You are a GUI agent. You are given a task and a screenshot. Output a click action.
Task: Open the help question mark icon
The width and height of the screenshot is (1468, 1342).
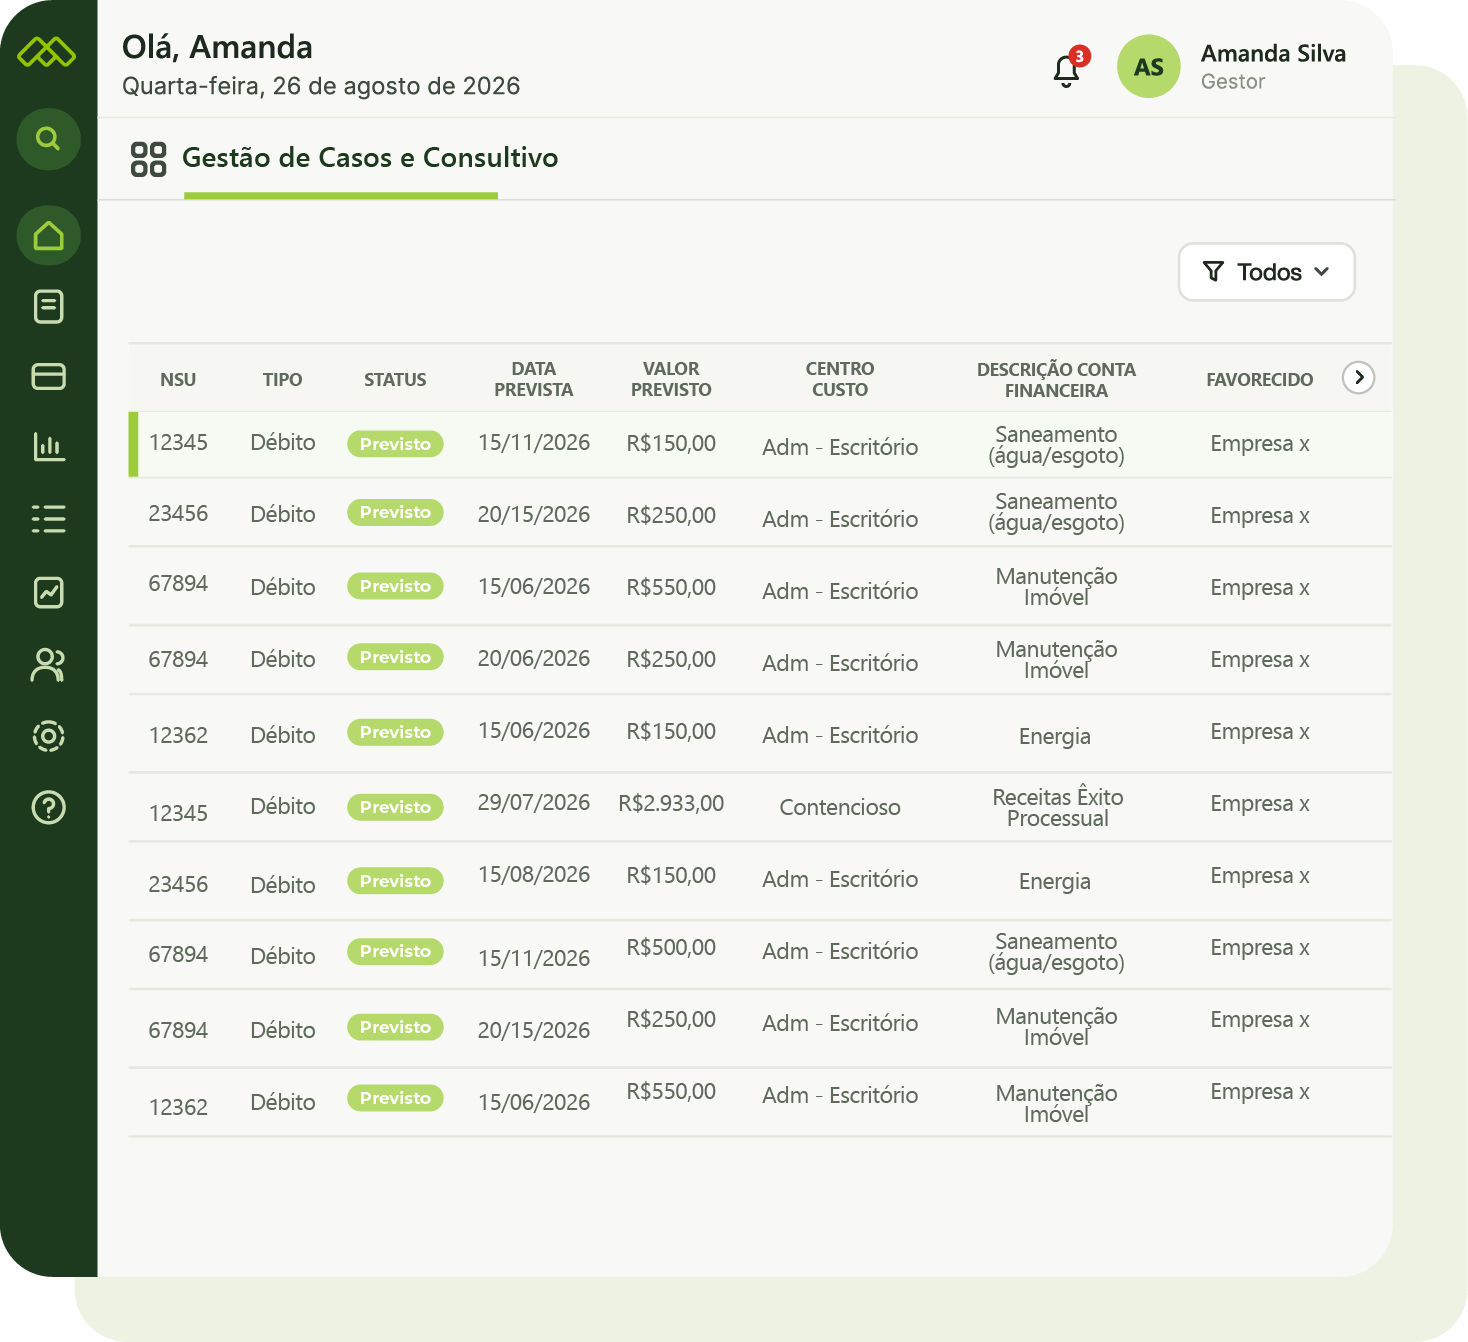click(x=48, y=807)
